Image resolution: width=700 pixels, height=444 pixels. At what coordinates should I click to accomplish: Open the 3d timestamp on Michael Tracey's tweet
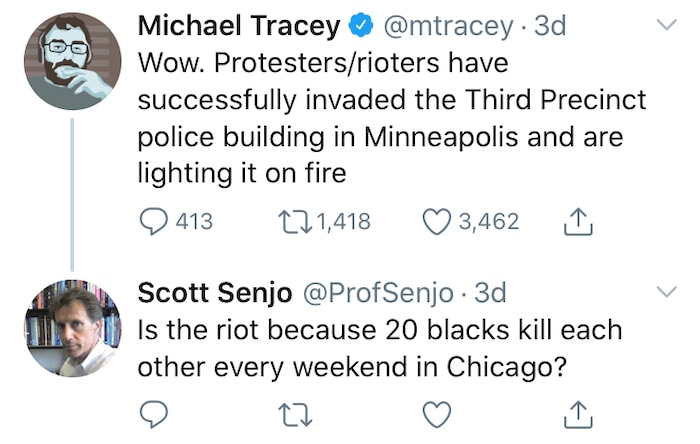click(x=550, y=25)
